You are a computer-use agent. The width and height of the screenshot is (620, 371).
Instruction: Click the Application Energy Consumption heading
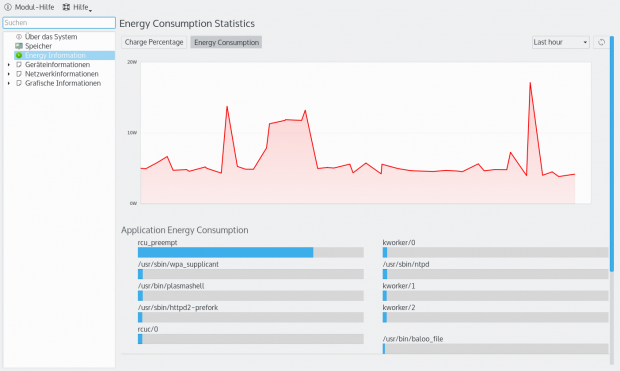185,230
